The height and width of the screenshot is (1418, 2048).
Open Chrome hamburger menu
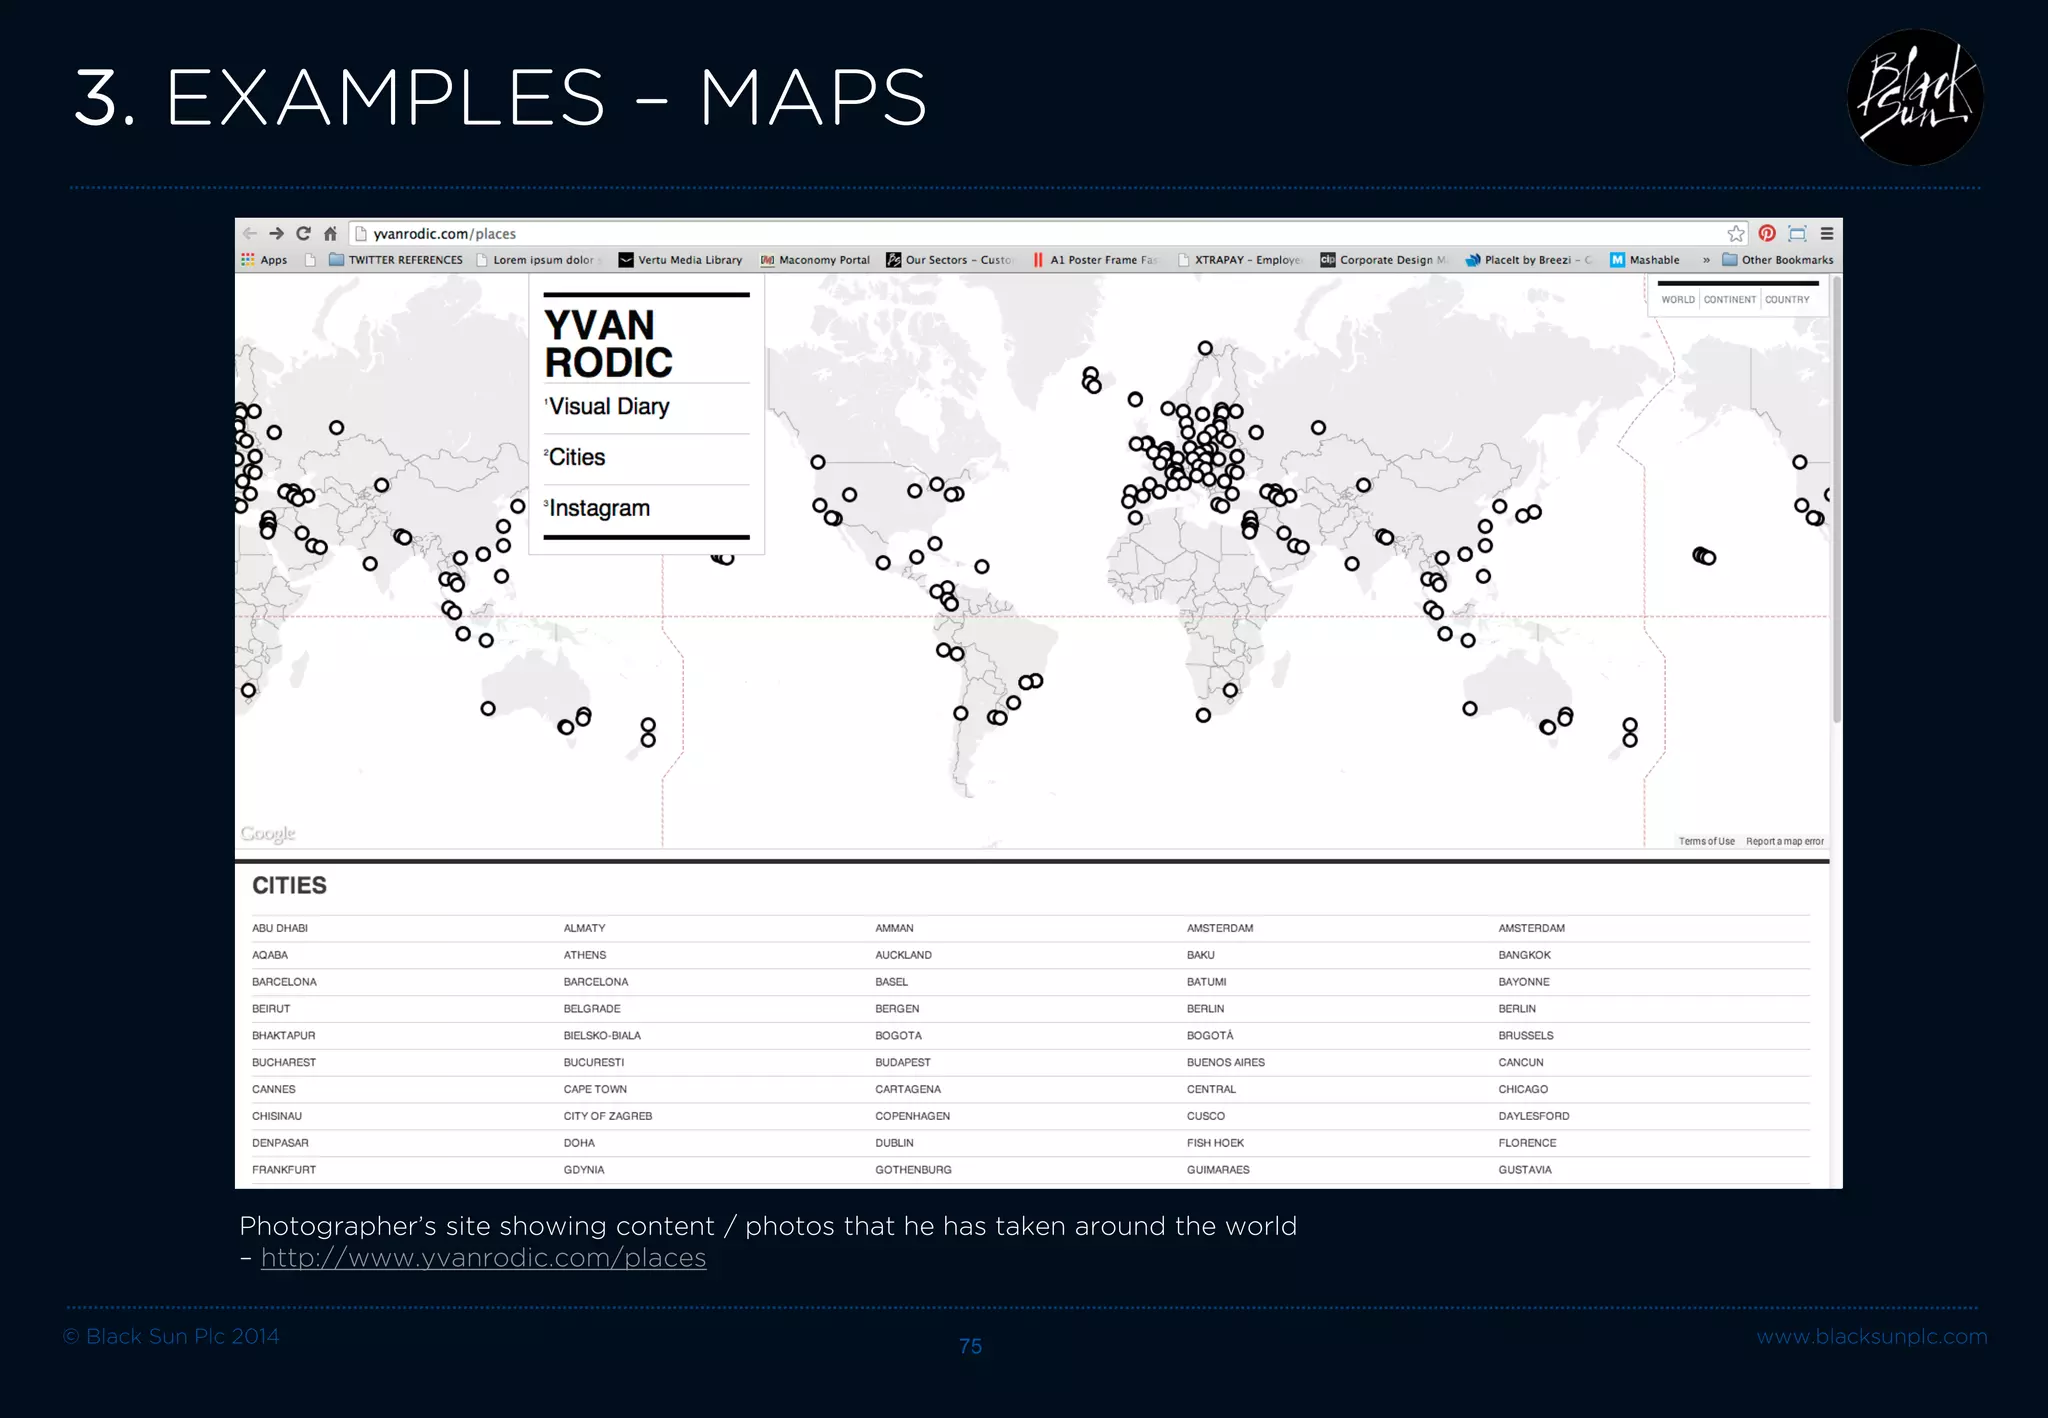pyautogui.click(x=1827, y=234)
